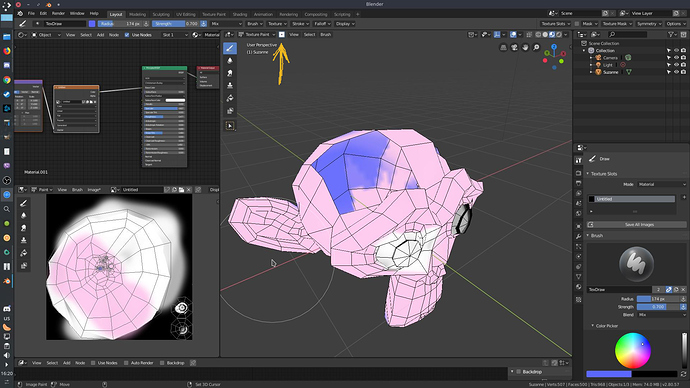Viewport: 690px width, 388px height.
Task: Open the Mode Material dropdown in Texture Slots
Action: [662, 184]
